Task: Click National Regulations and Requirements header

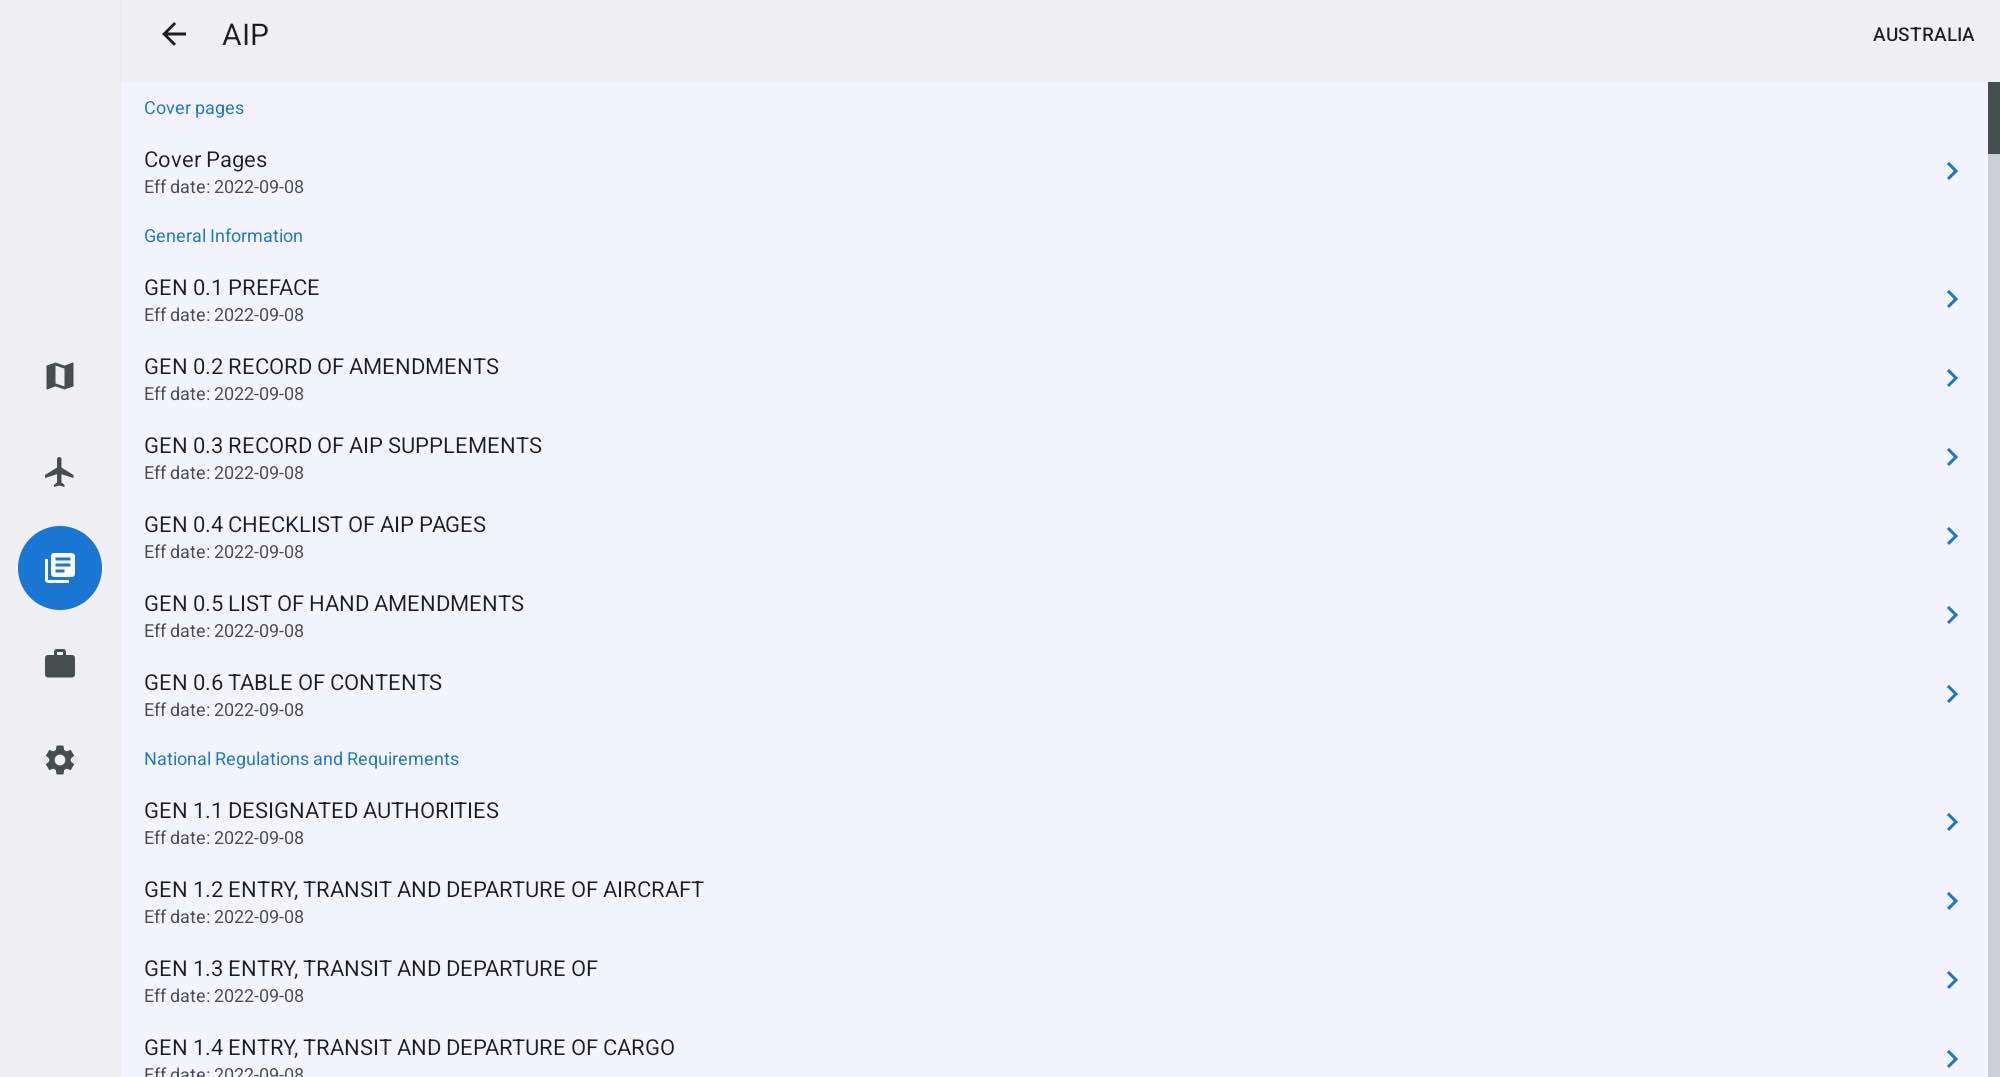Action: pyautogui.click(x=301, y=759)
